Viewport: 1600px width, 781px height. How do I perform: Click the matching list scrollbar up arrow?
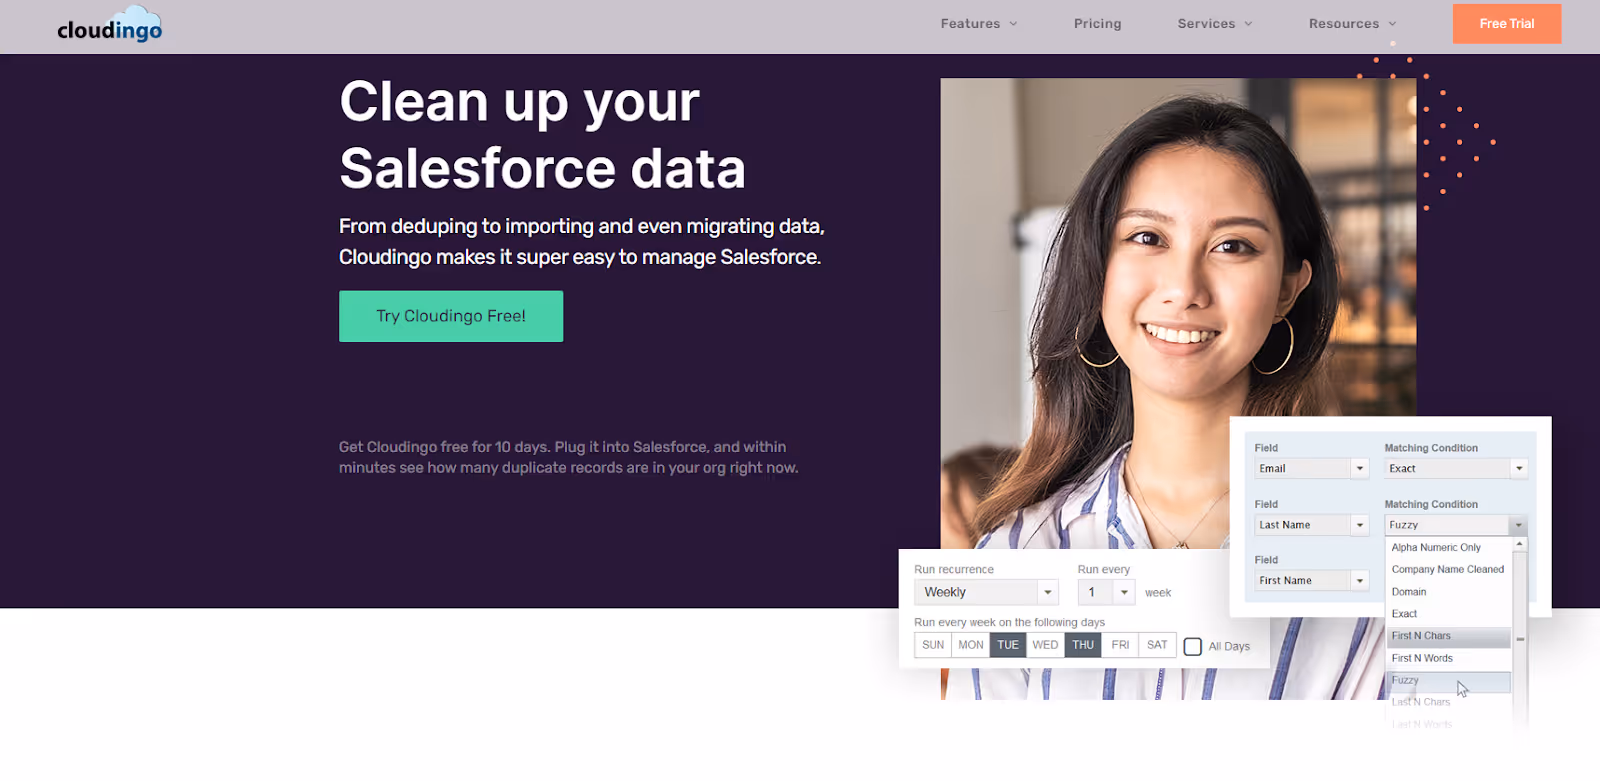(1520, 544)
